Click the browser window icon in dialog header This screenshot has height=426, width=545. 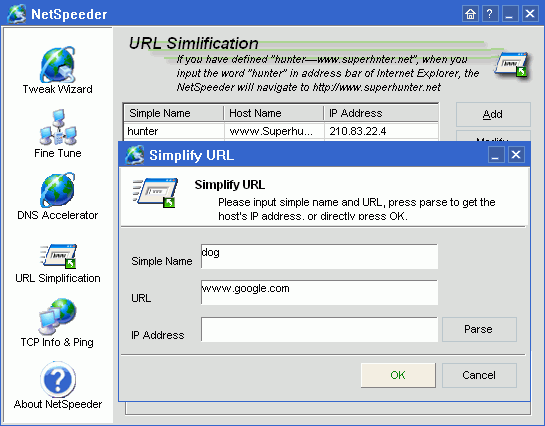point(155,193)
